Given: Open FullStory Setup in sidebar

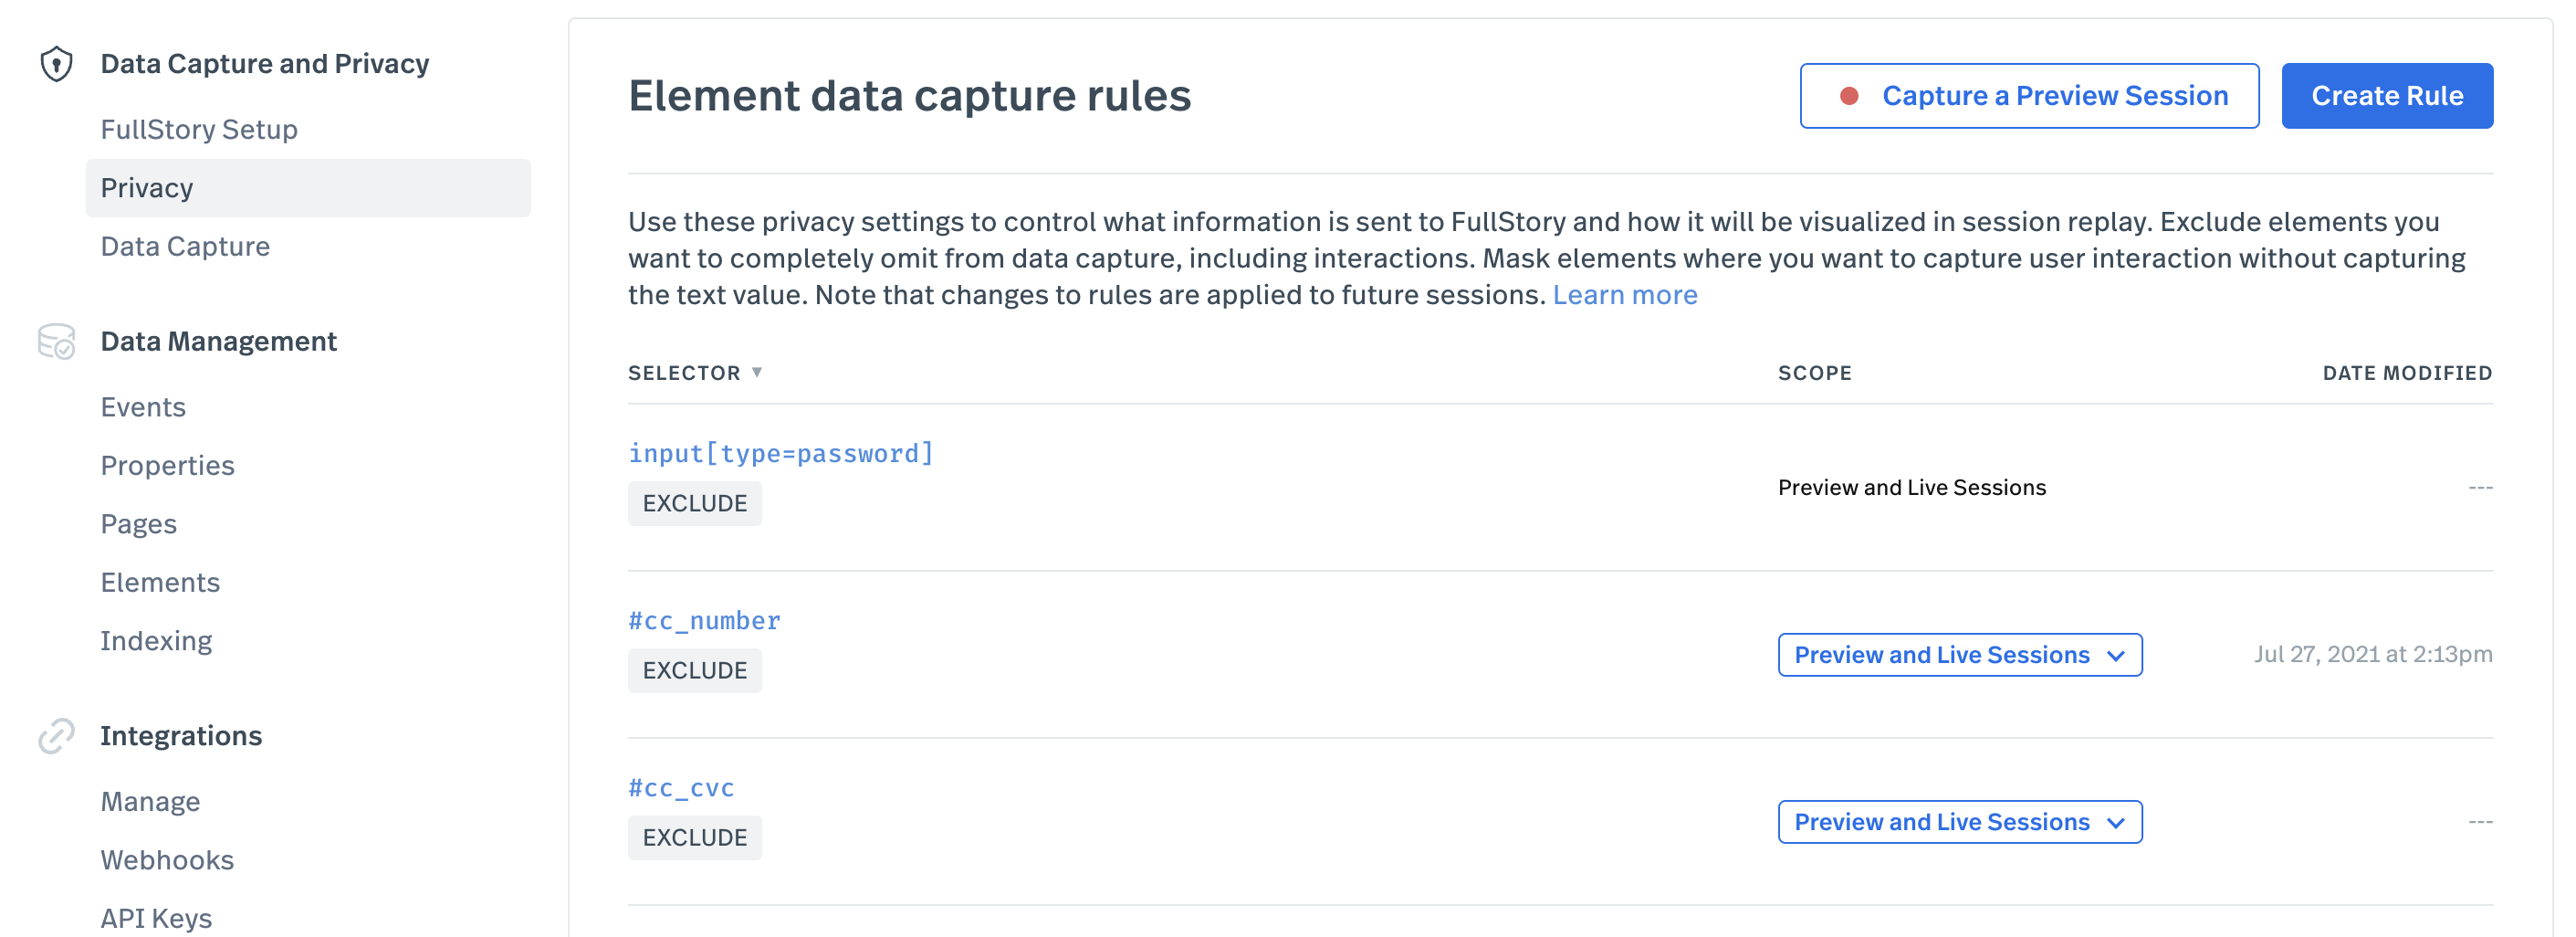Looking at the screenshot, I should pyautogui.click(x=199, y=130).
